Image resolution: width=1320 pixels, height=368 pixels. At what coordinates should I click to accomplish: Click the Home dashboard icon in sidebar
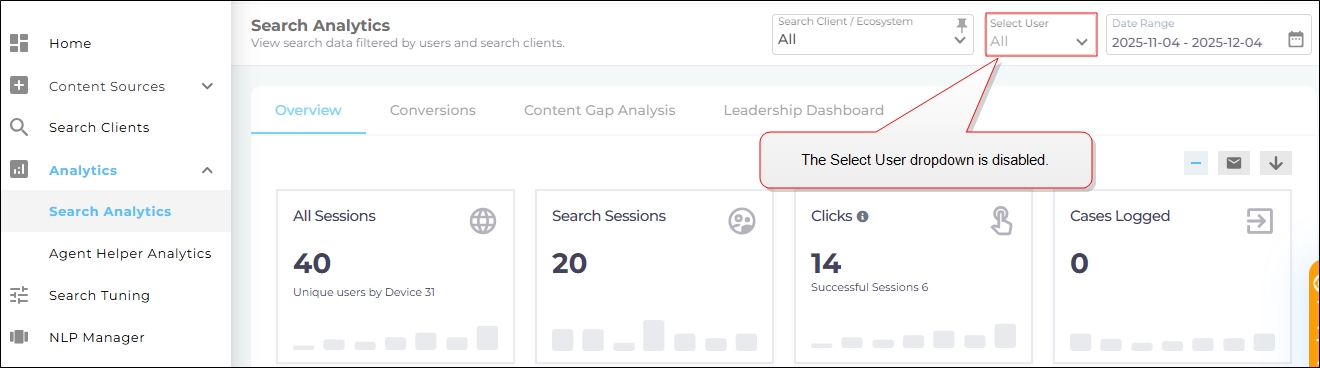click(19, 43)
